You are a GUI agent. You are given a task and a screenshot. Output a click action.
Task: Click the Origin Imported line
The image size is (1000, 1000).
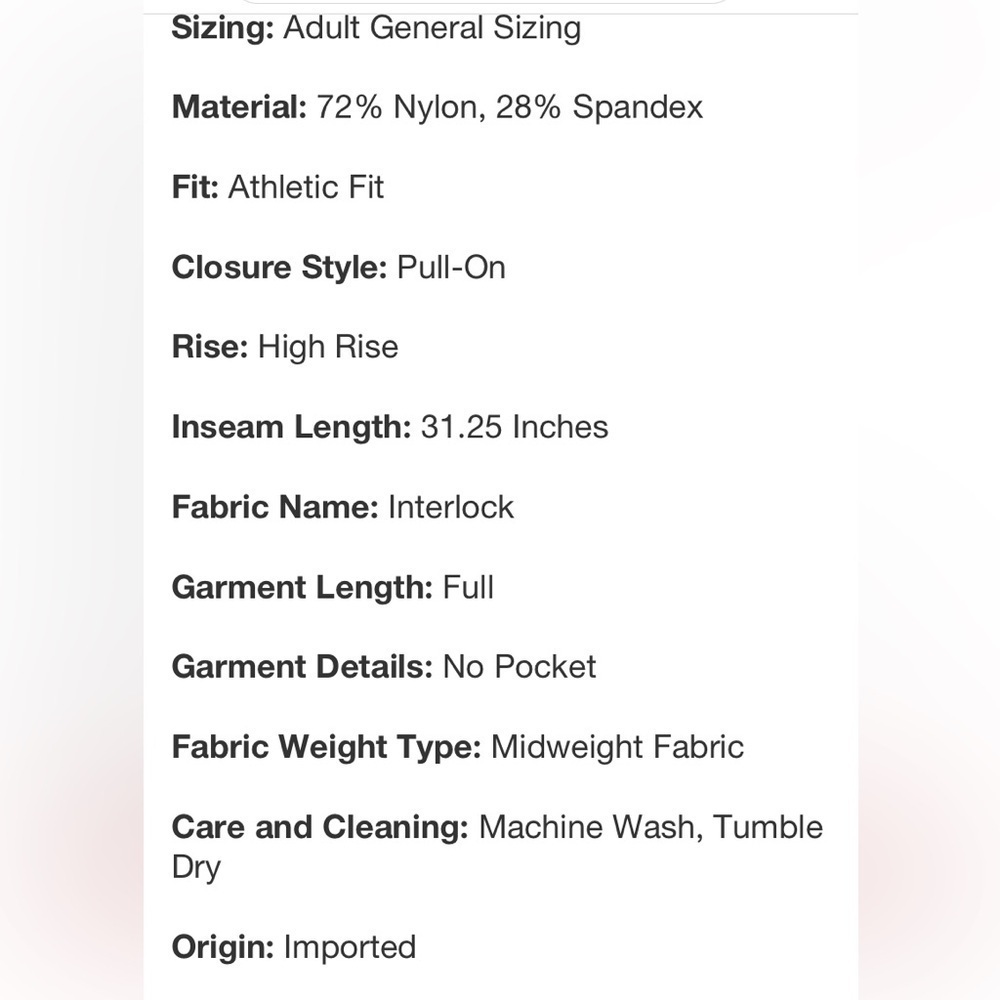(294, 947)
